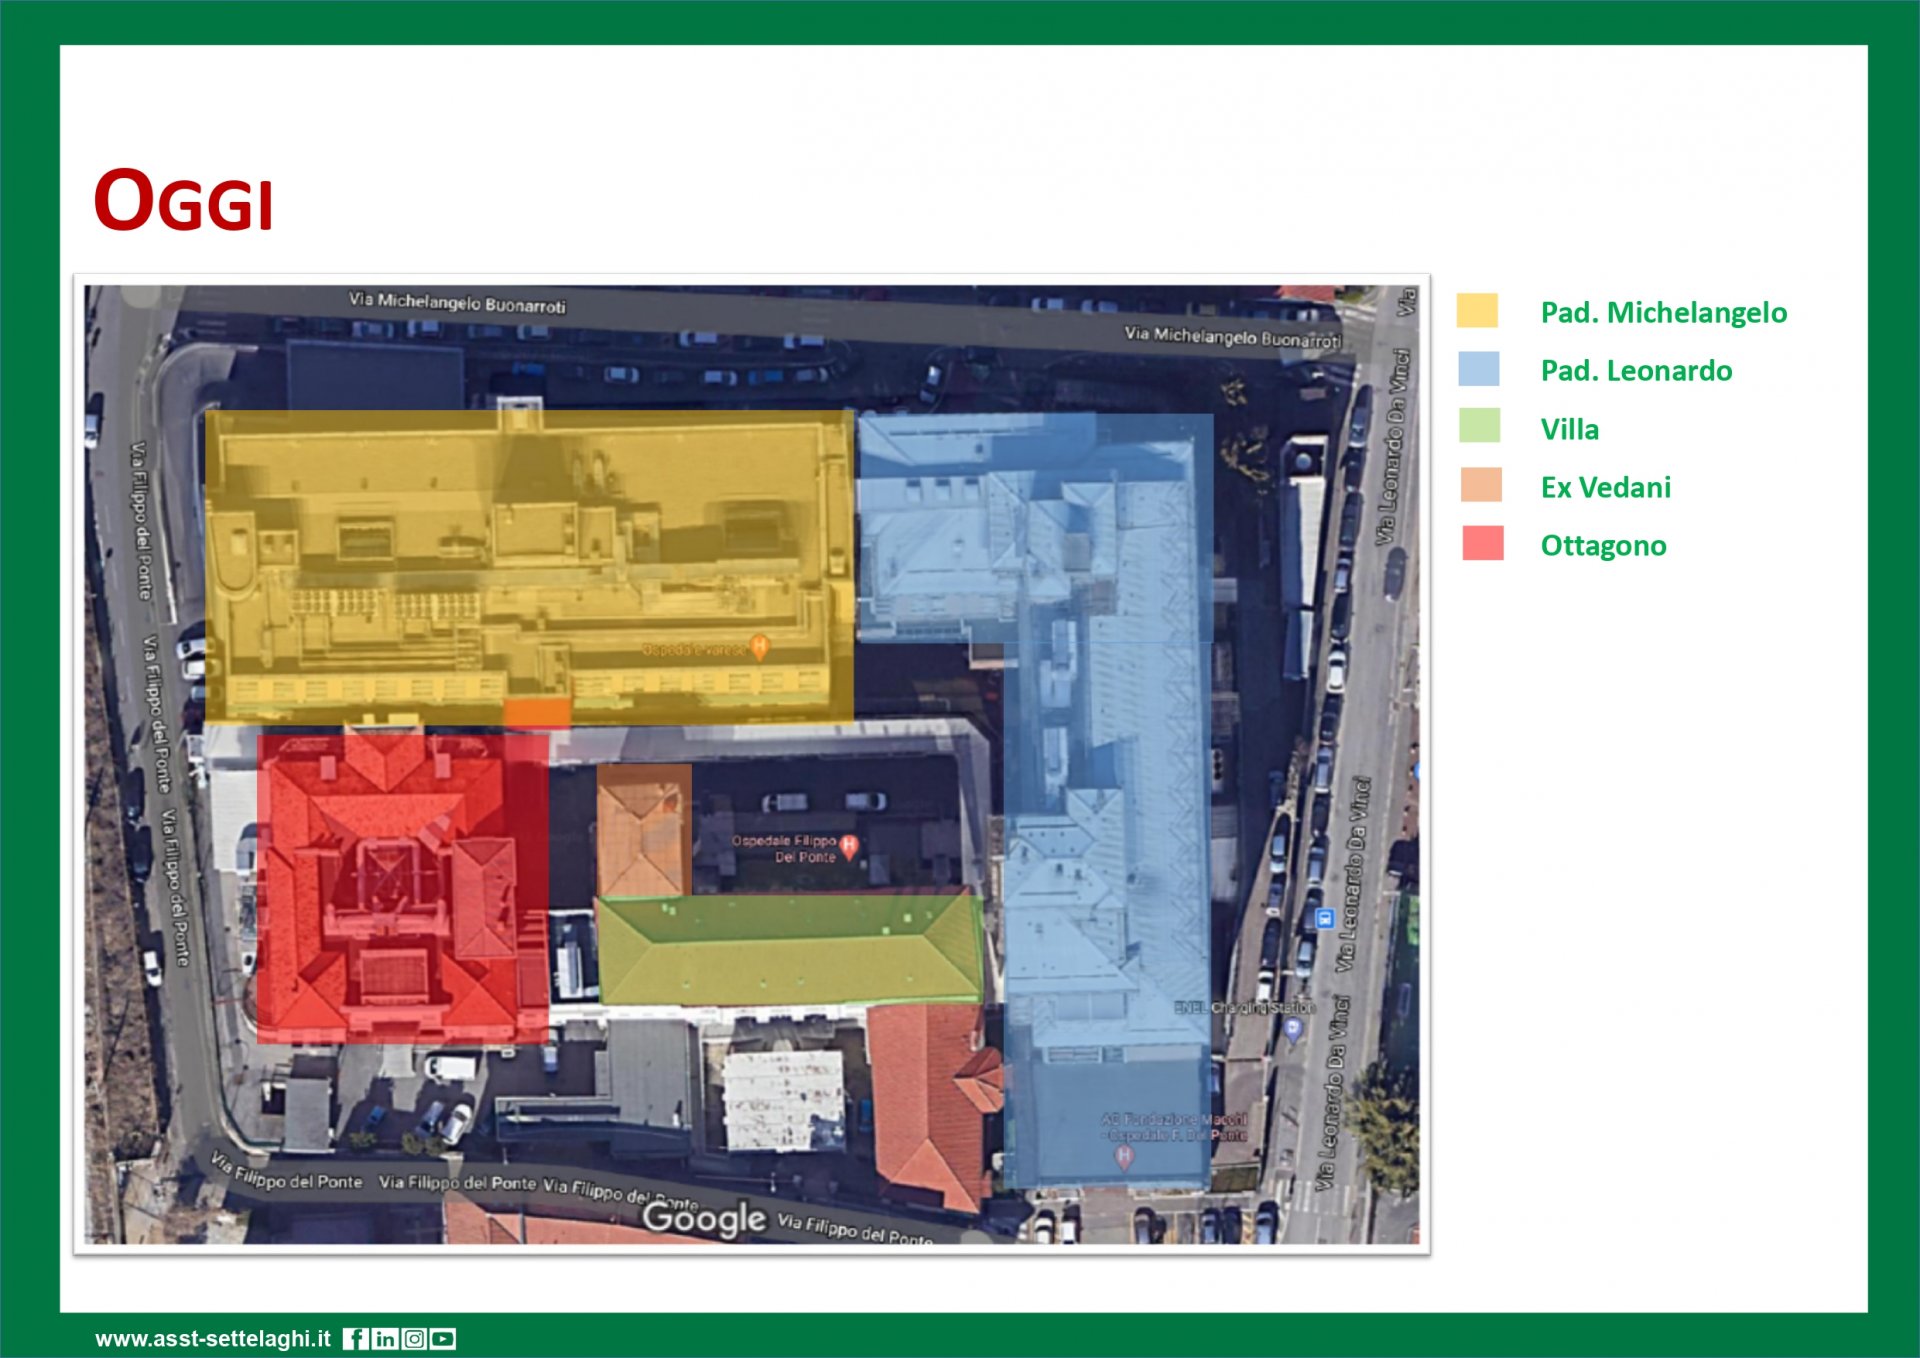The width and height of the screenshot is (1920, 1358).
Task: Click the Pad. Michelangelo legend label
Action: (1663, 313)
